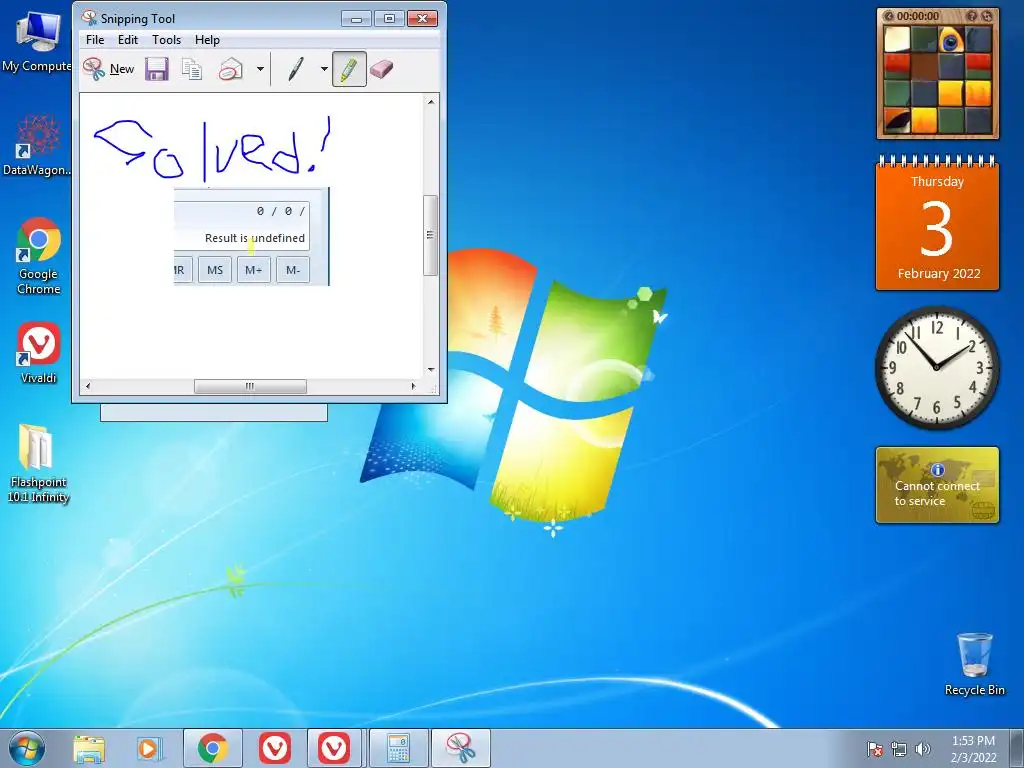This screenshot has width=1024, height=768.
Task: Select the Eraser tool
Action: [x=381, y=69]
